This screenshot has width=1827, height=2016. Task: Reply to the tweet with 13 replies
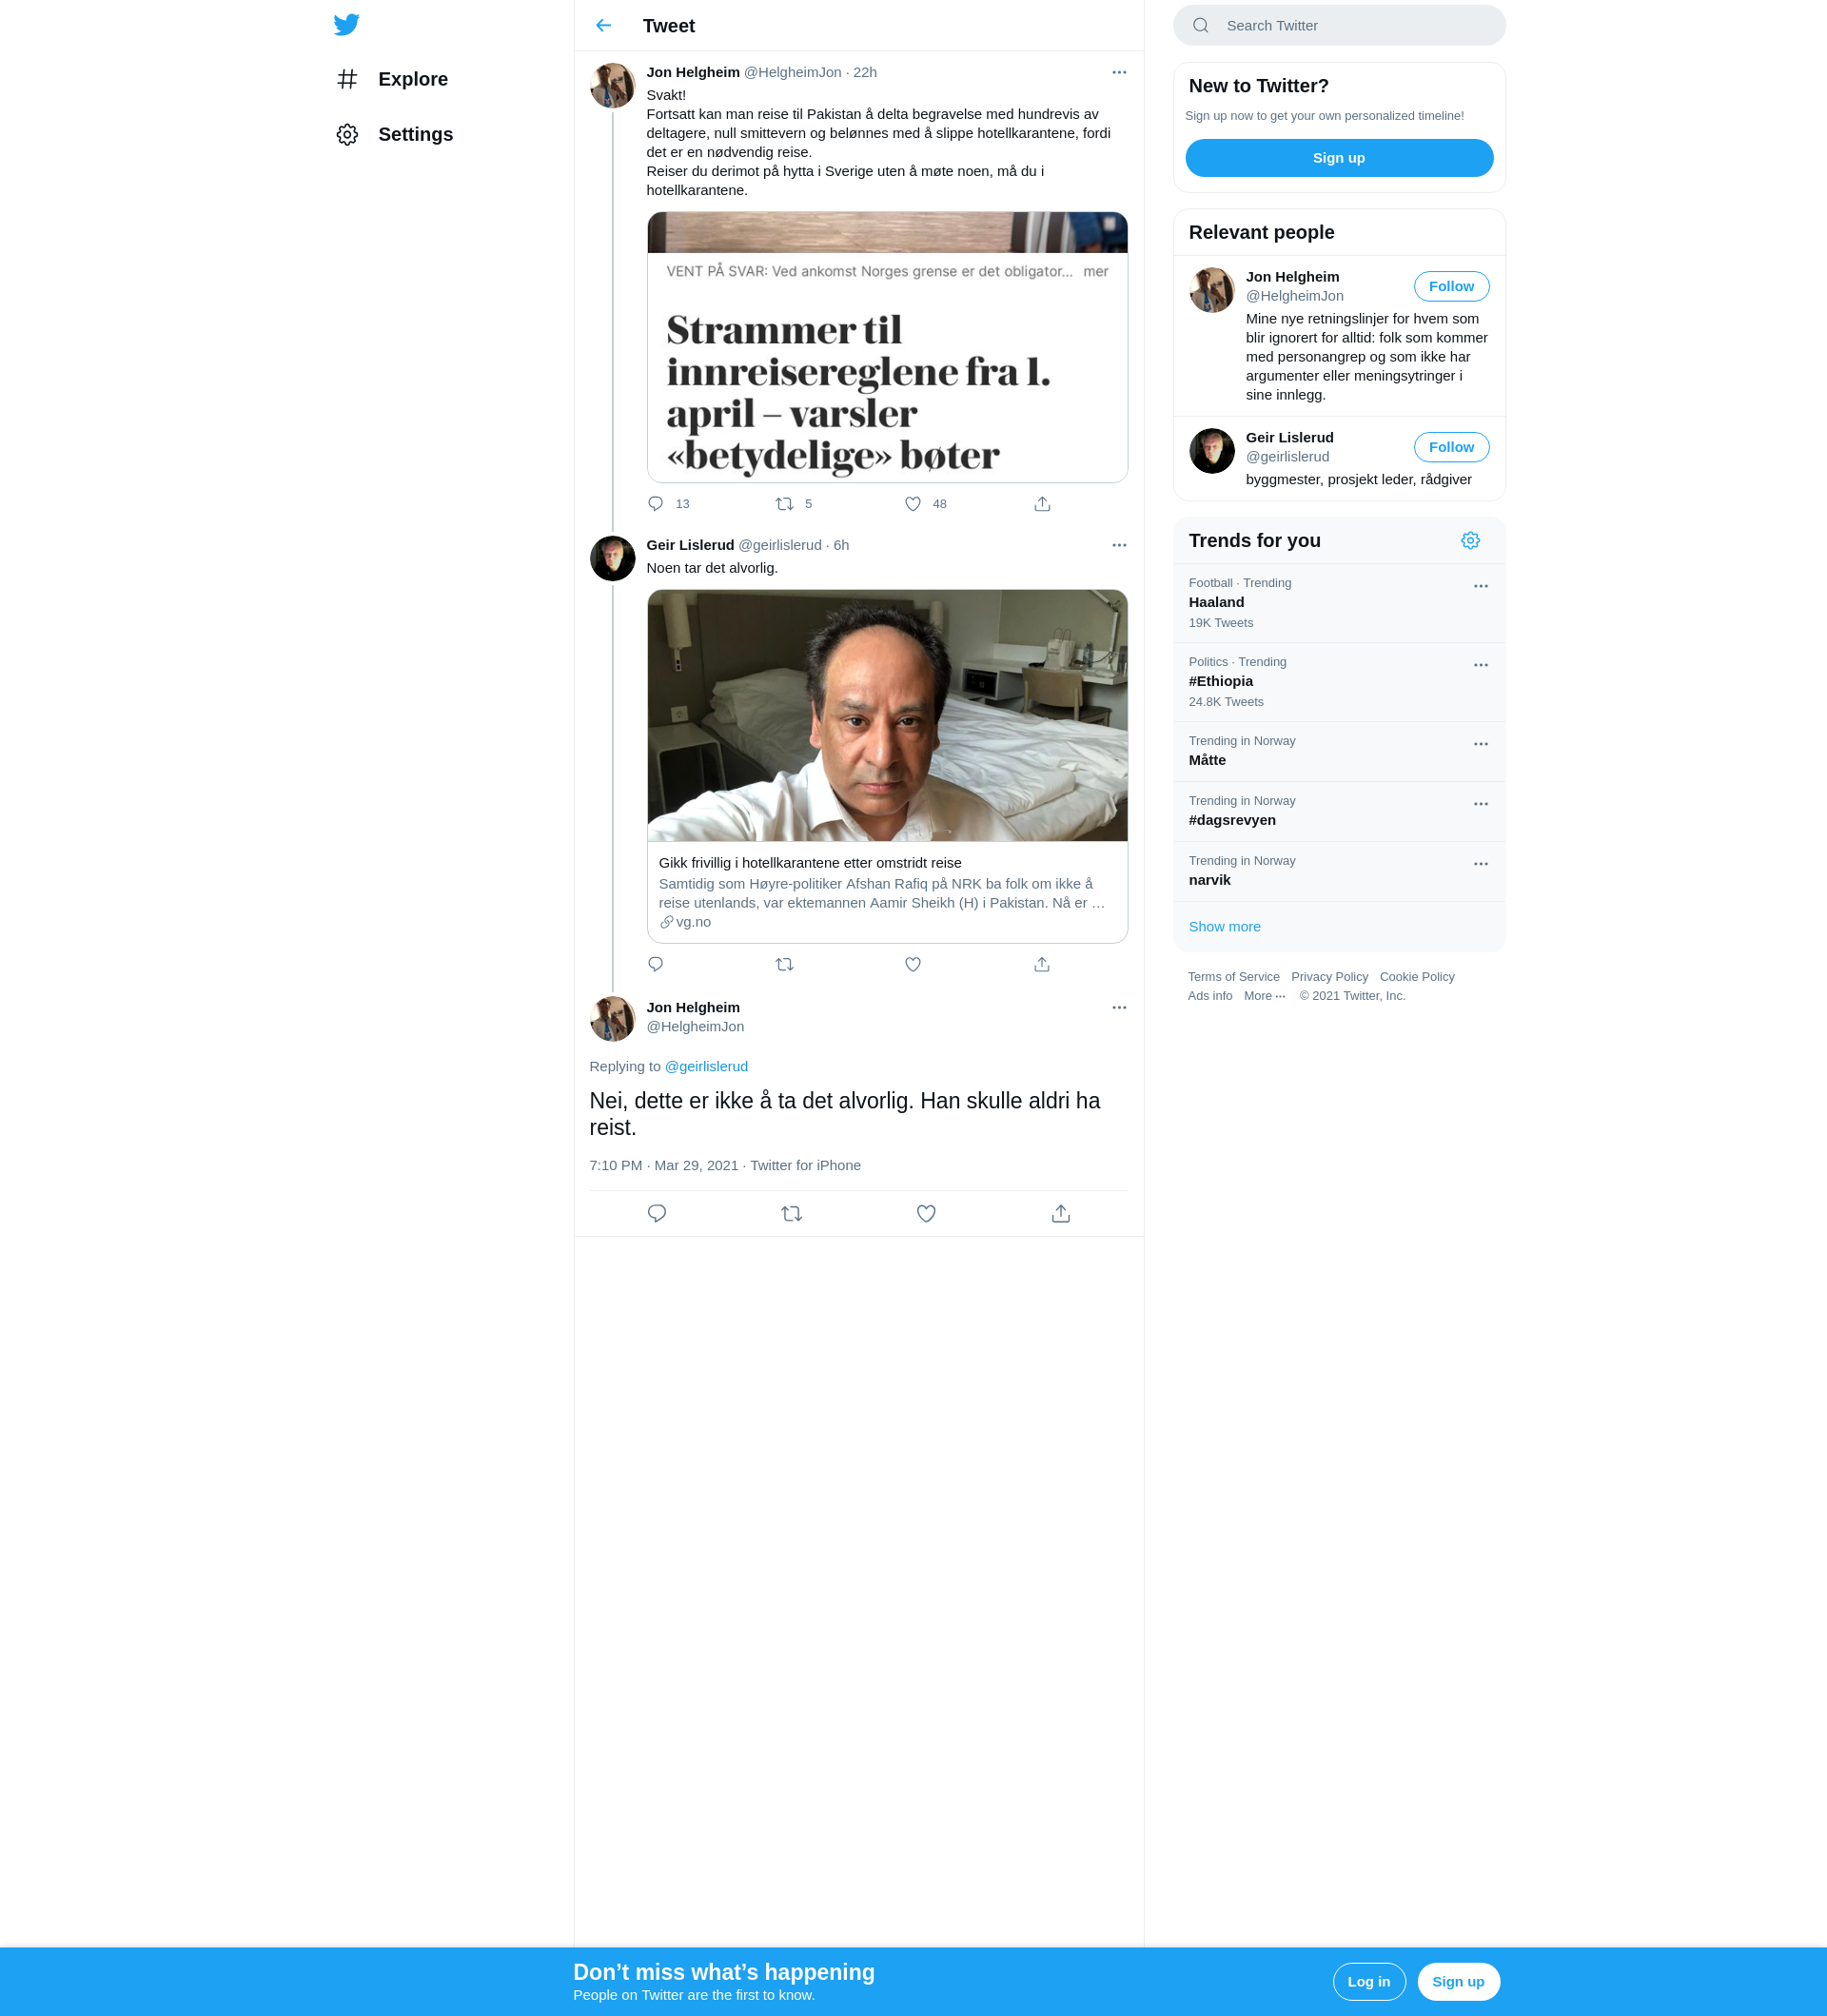[656, 504]
